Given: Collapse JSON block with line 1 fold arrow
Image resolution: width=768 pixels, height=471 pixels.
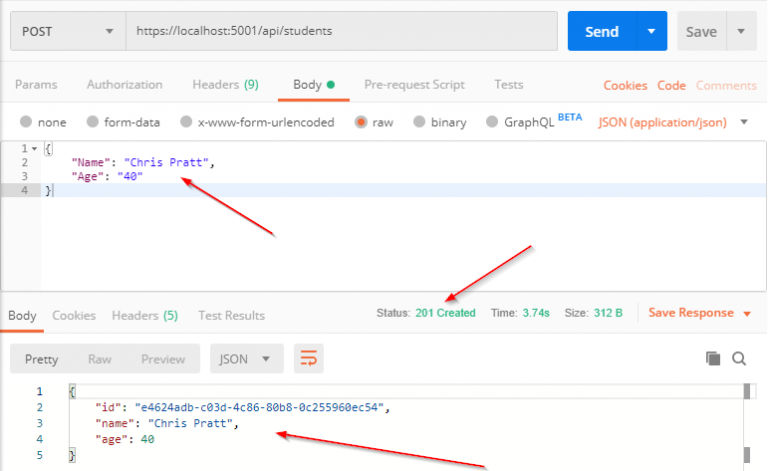Looking at the screenshot, I should pos(34,149).
